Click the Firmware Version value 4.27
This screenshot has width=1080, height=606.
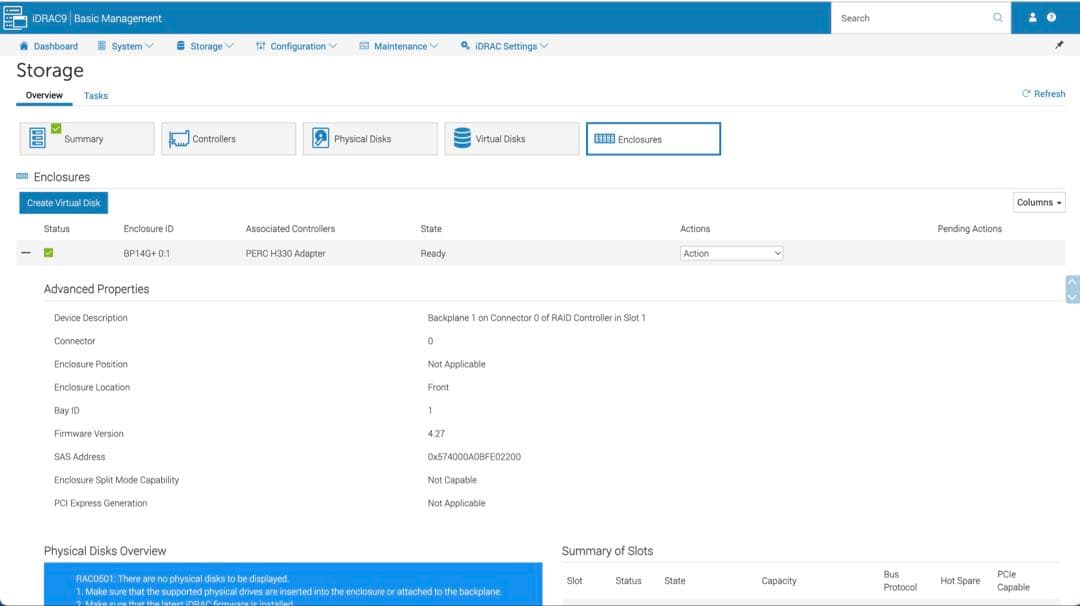point(436,433)
